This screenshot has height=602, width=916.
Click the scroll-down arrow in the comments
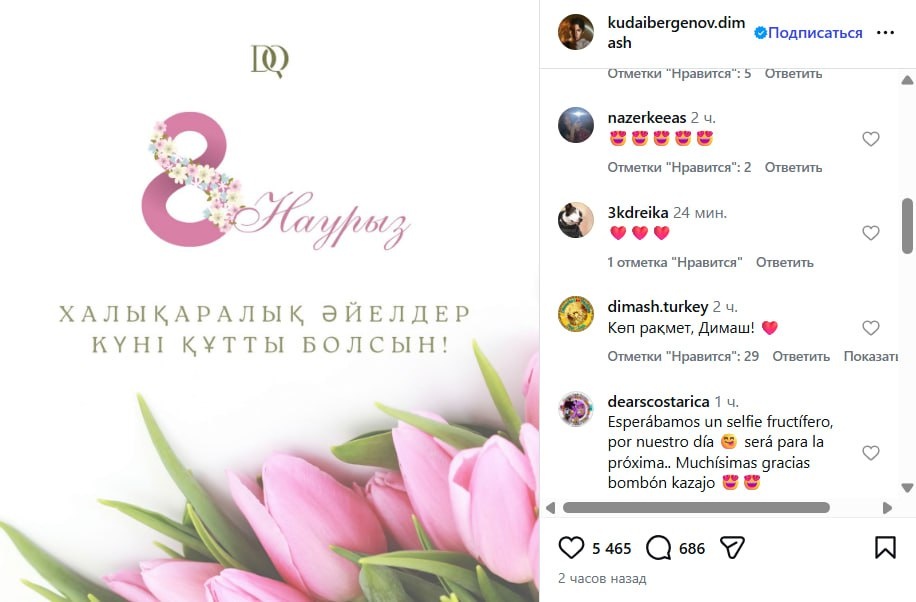tap(907, 487)
